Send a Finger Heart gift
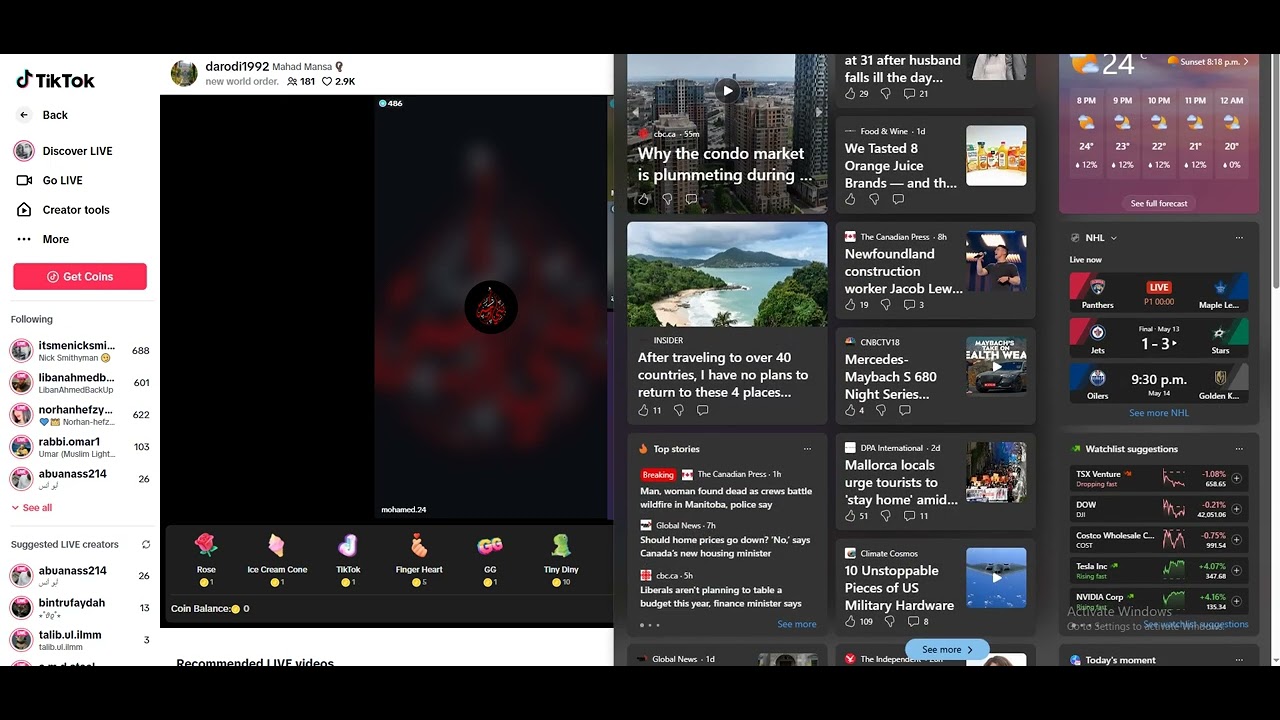 tap(419, 559)
